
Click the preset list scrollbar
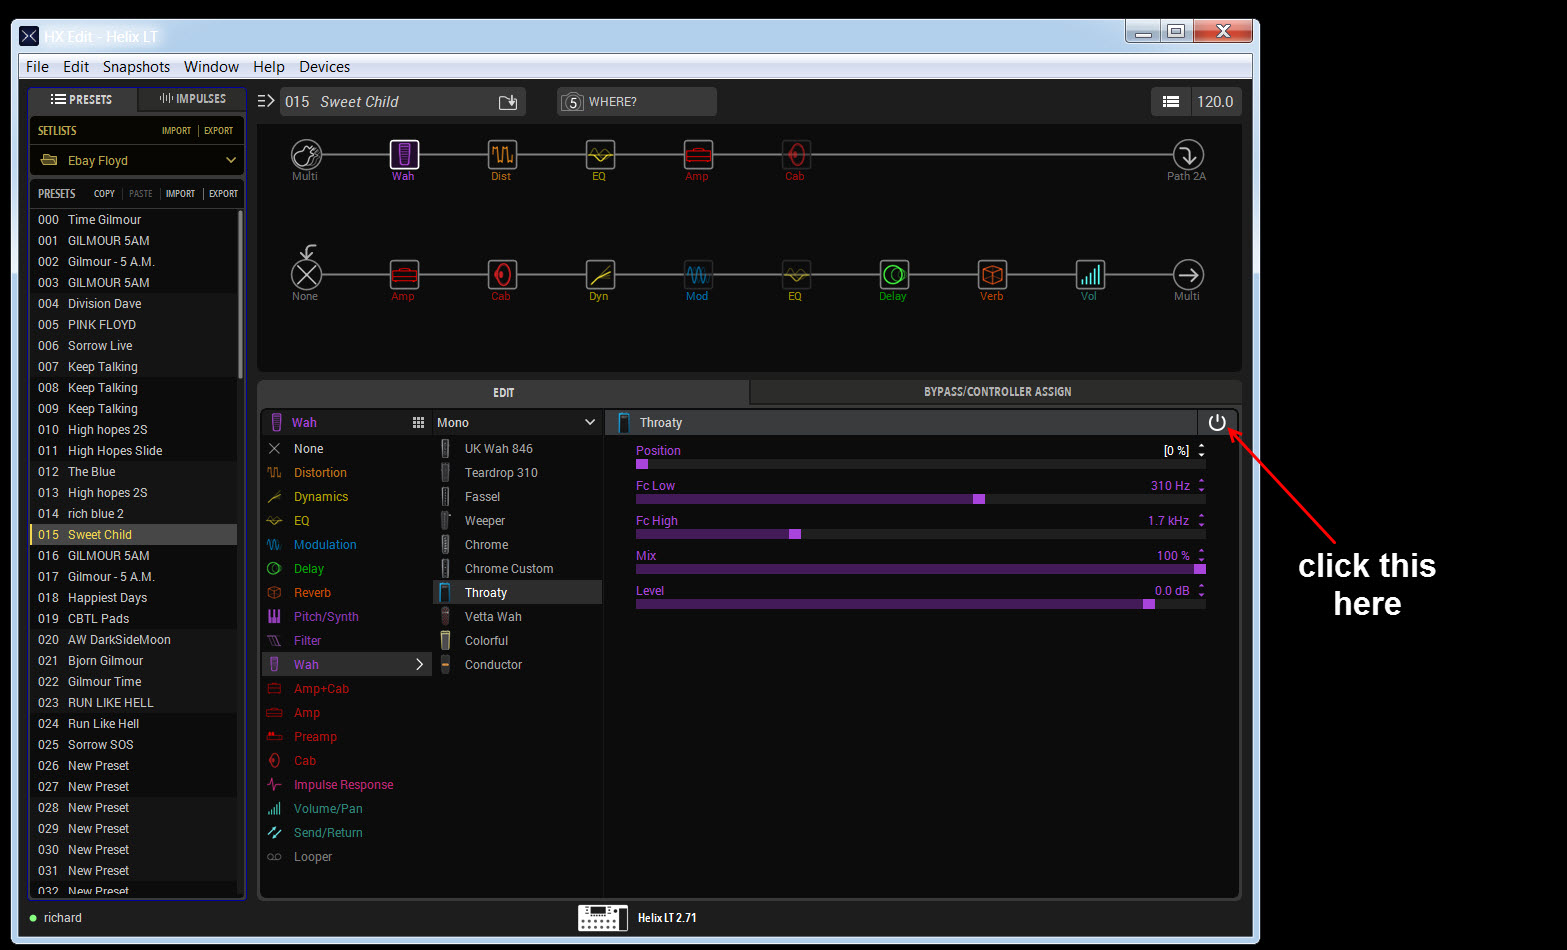(240, 294)
